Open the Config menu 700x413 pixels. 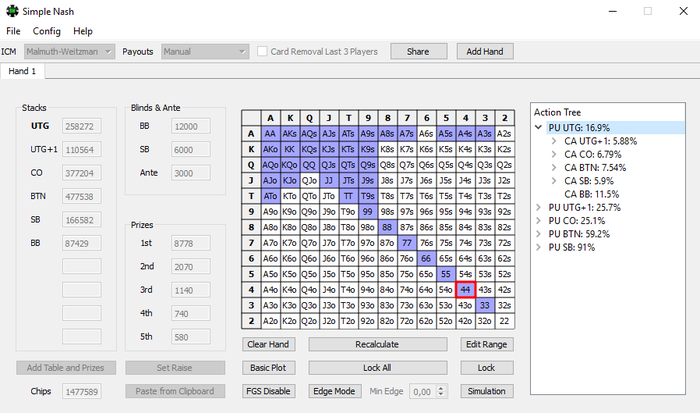pyautogui.click(x=46, y=31)
